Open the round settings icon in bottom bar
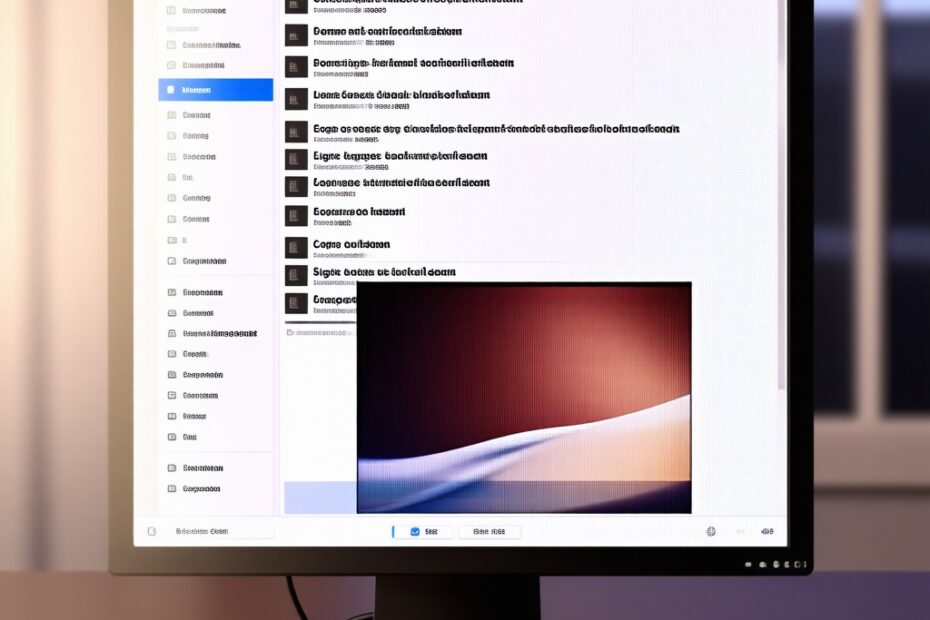This screenshot has height=620, width=930. pos(711,532)
